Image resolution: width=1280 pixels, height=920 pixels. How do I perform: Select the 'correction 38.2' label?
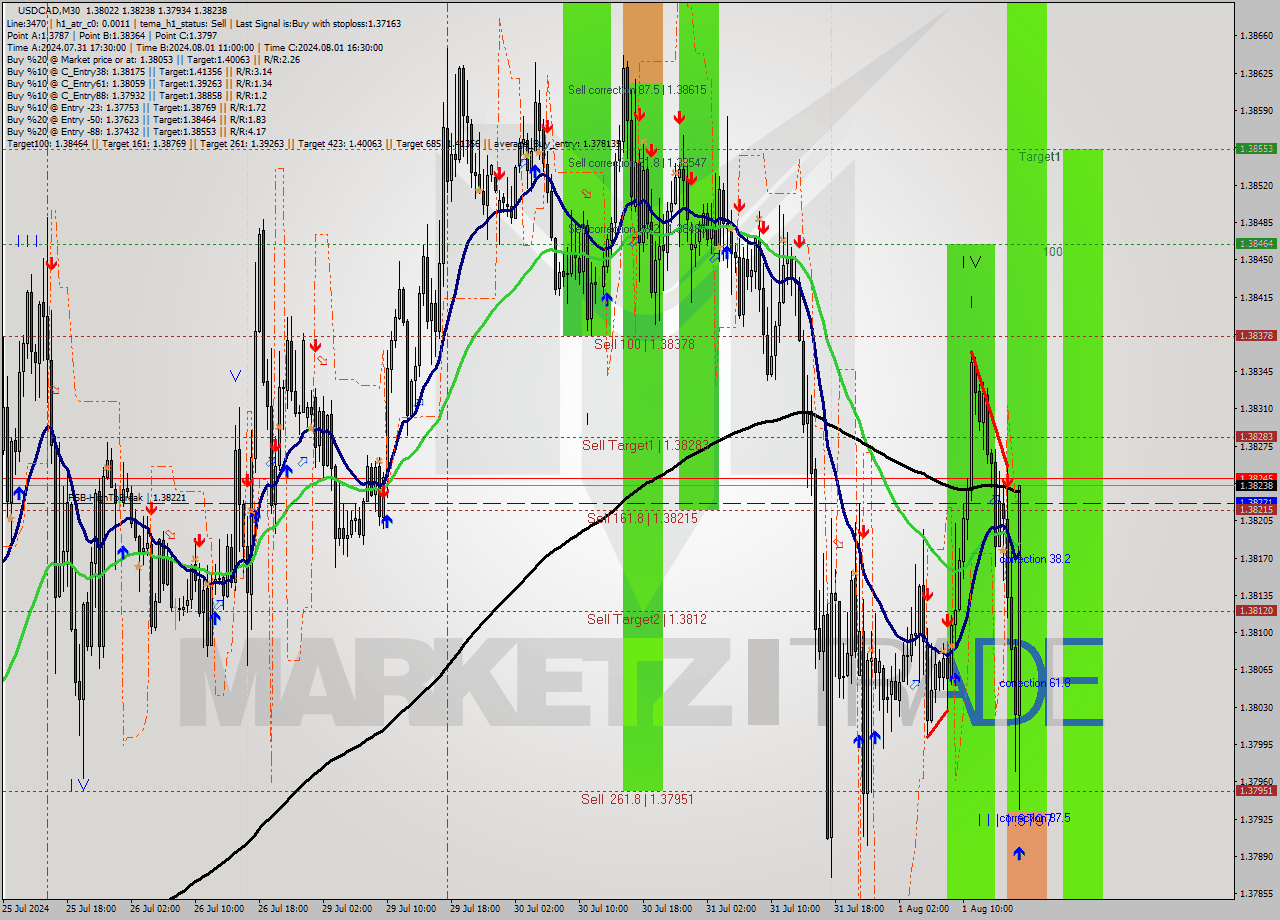coord(1035,559)
